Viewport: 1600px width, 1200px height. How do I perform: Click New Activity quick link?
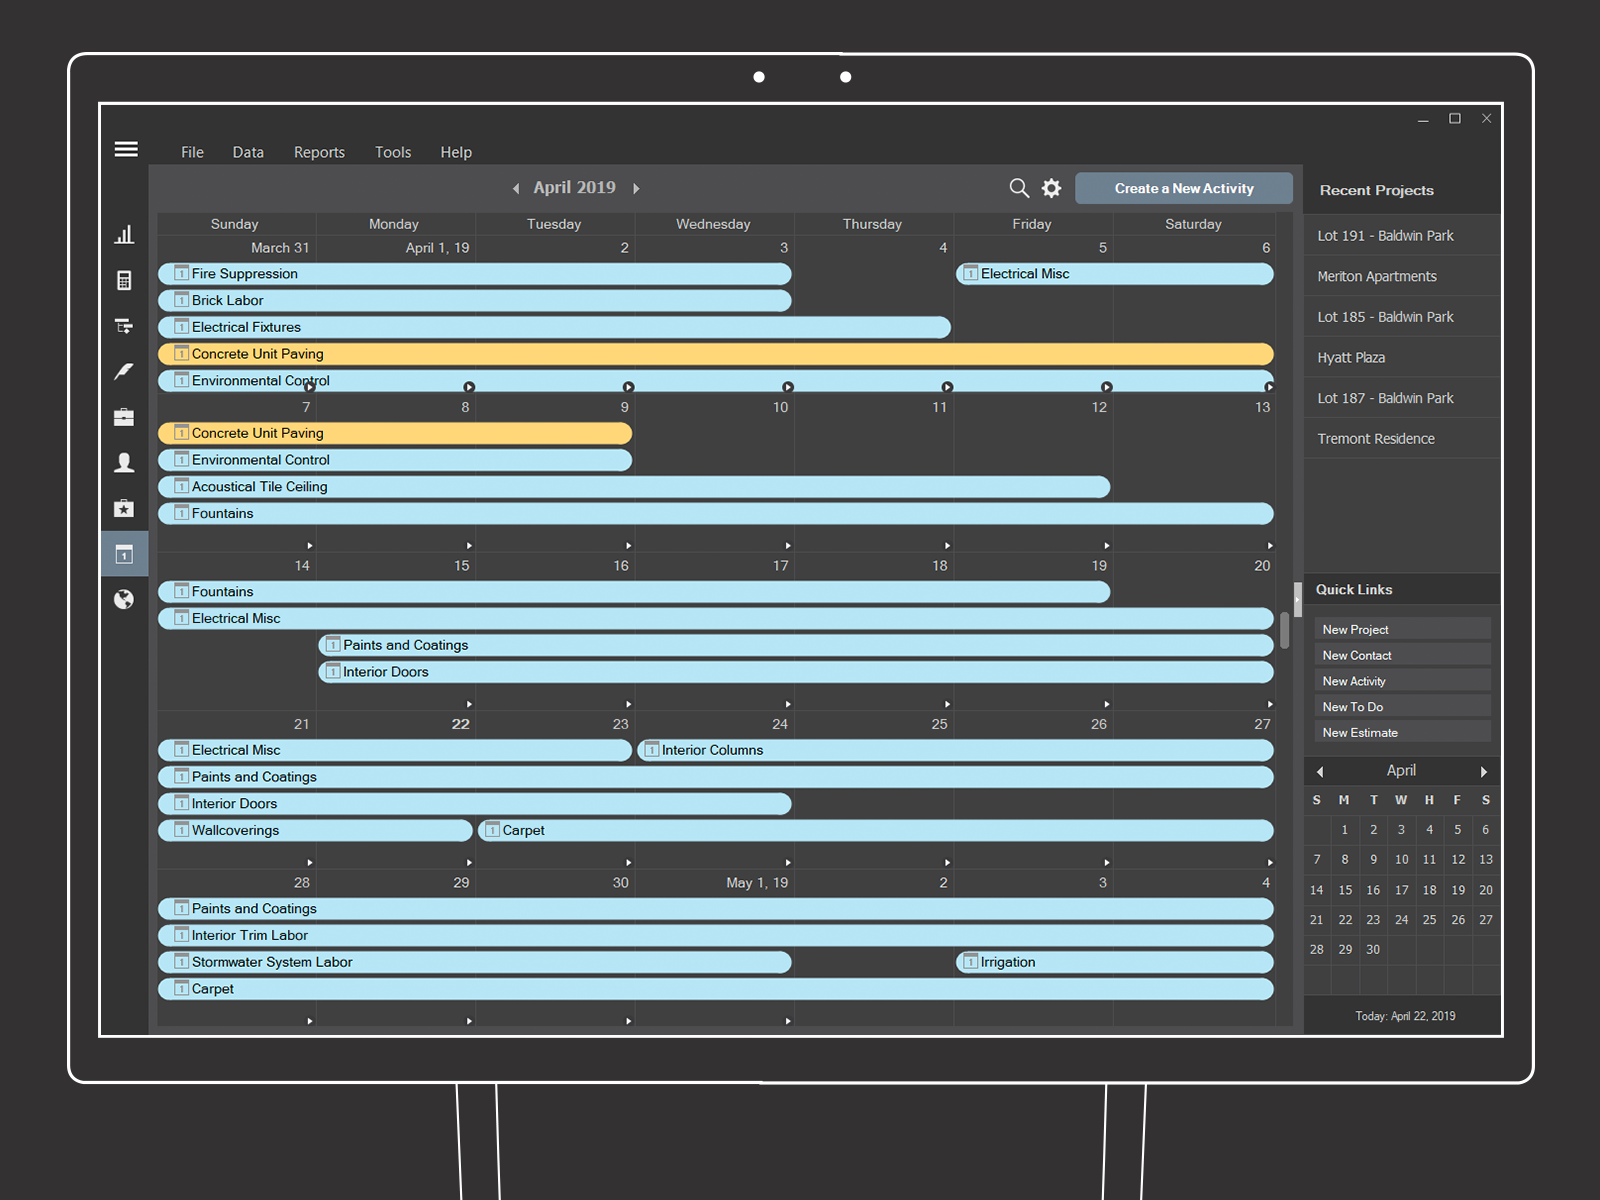1403,681
